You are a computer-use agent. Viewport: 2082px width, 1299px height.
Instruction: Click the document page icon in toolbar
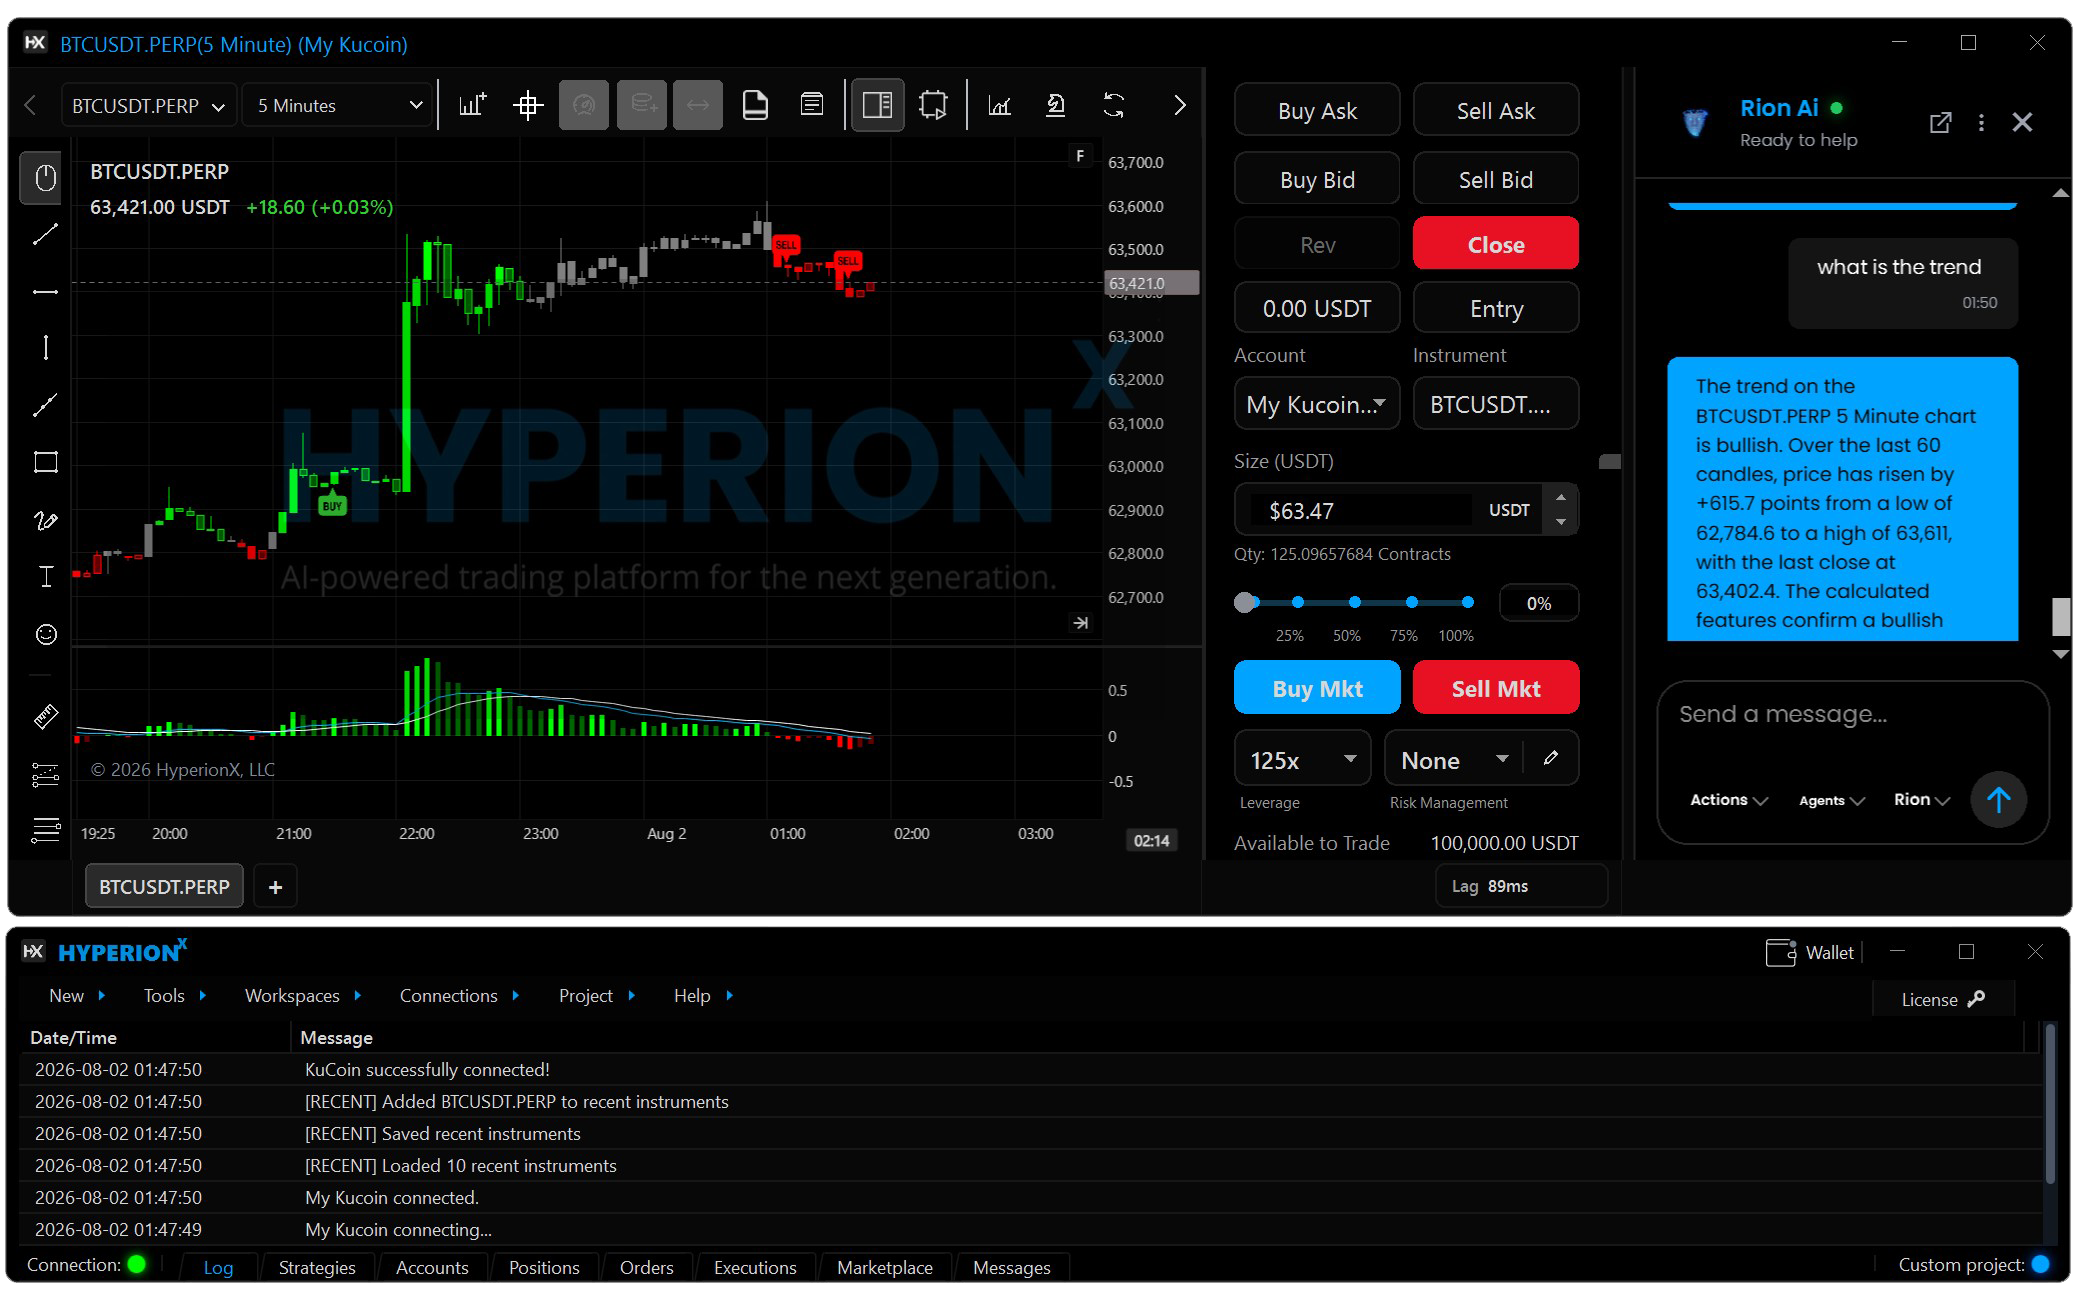click(755, 105)
